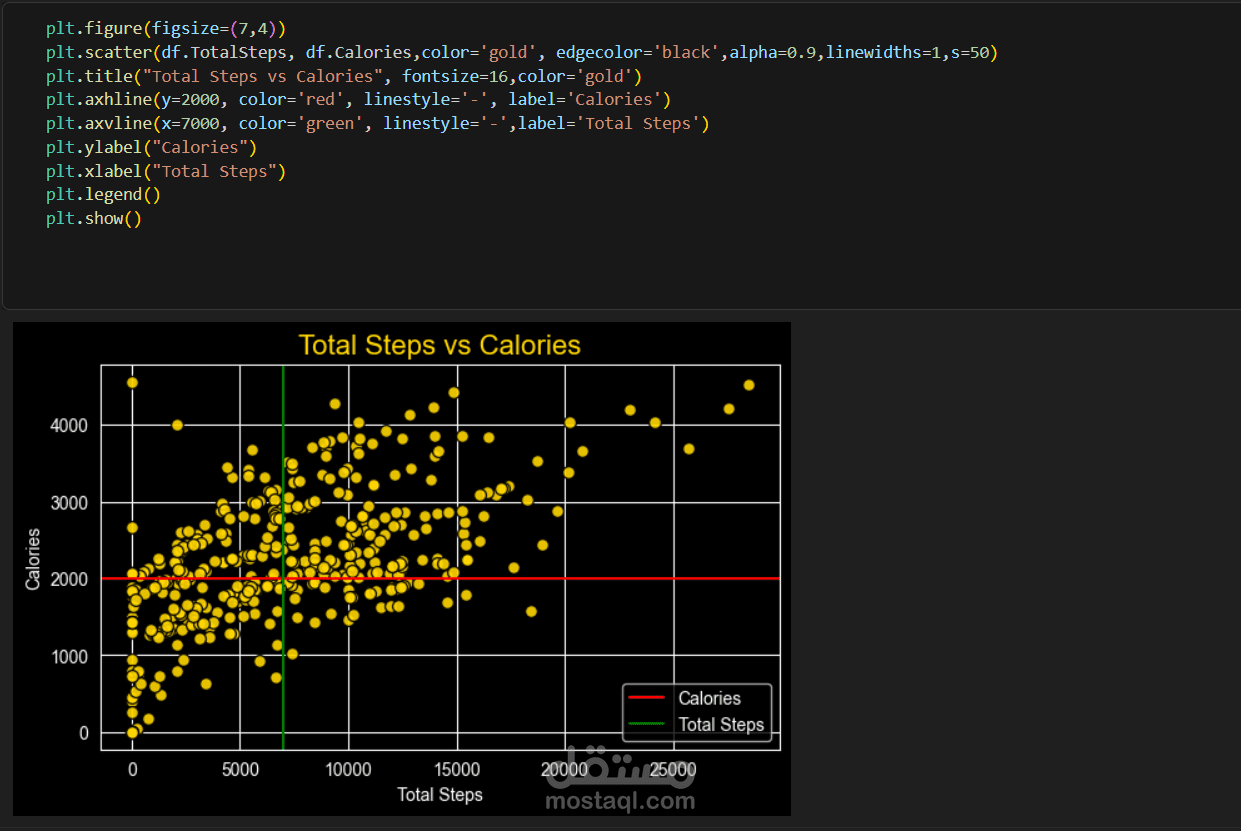This screenshot has width=1241, height=831.
Task: Click the mostaql.com watermark
Action: click(x=620, y=800)
